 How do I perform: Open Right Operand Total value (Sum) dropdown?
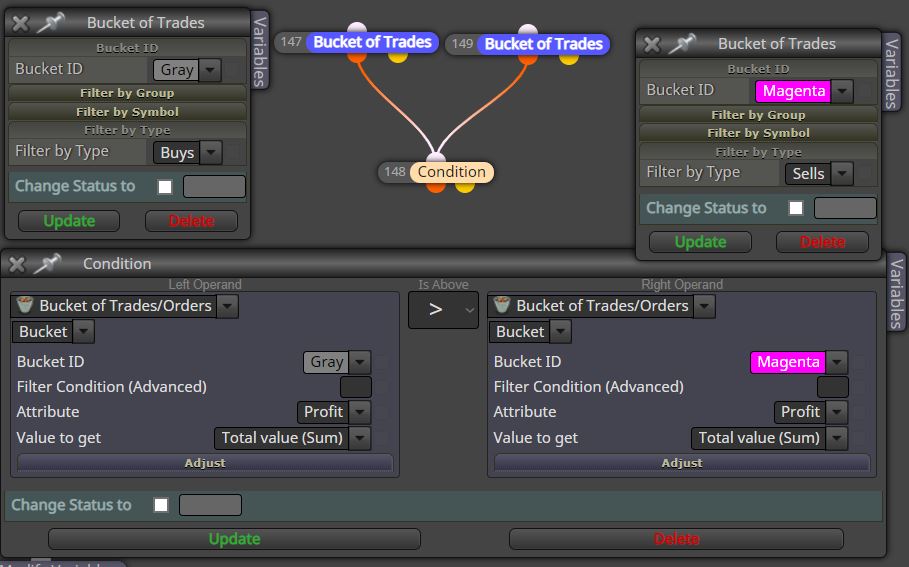(x=837, y=438)
